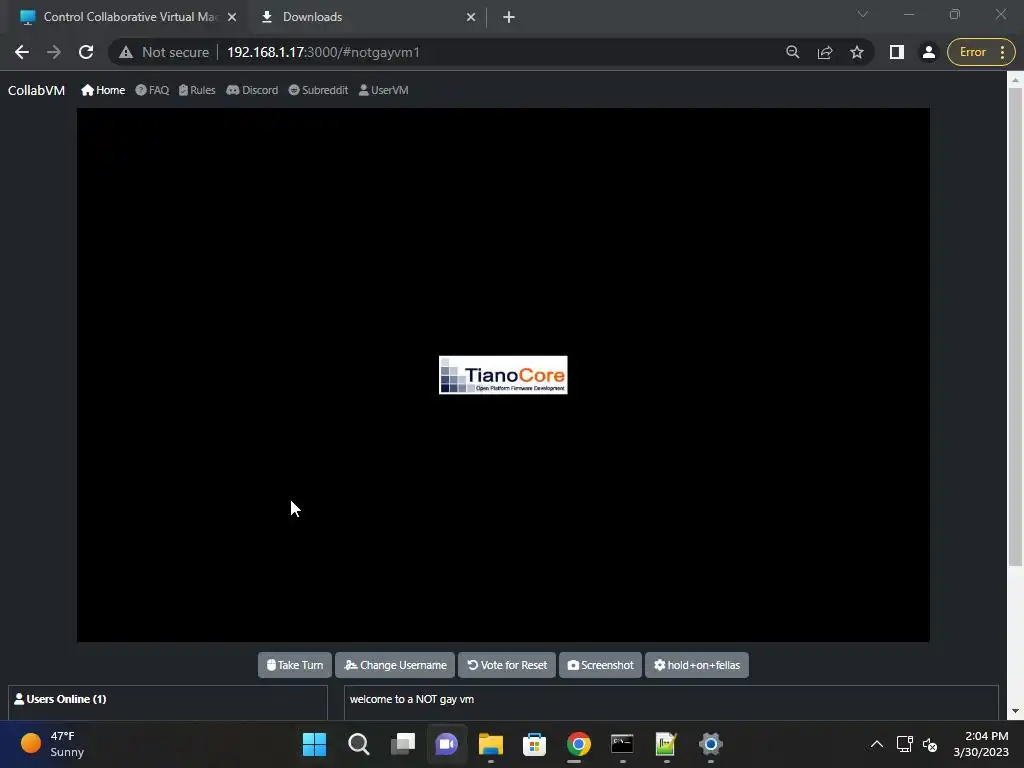Open the Chrome profile menu
Image resolution: width=1024 pixels, height=768 pixels.
tap(928, 52)
